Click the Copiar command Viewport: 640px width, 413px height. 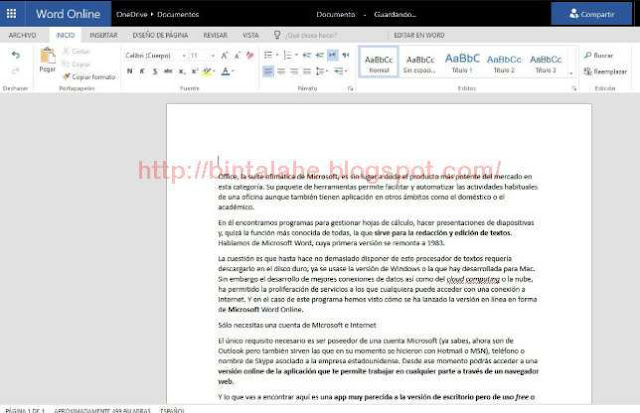[76, 64]
